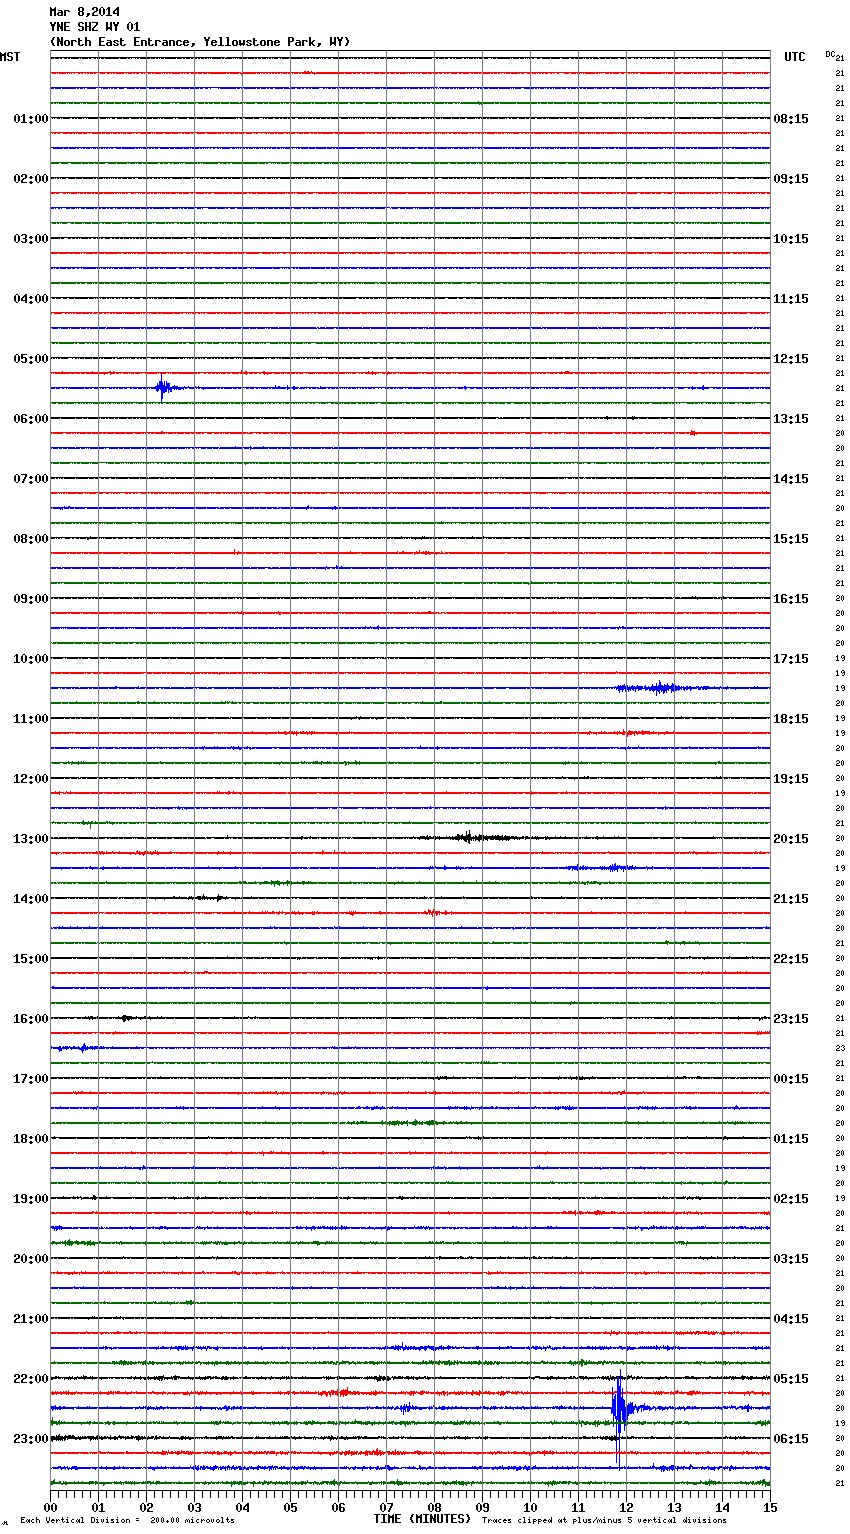This screenshot has width=850, height=1534.
Task: Select the MST column label
Action: tap(10, 57)
